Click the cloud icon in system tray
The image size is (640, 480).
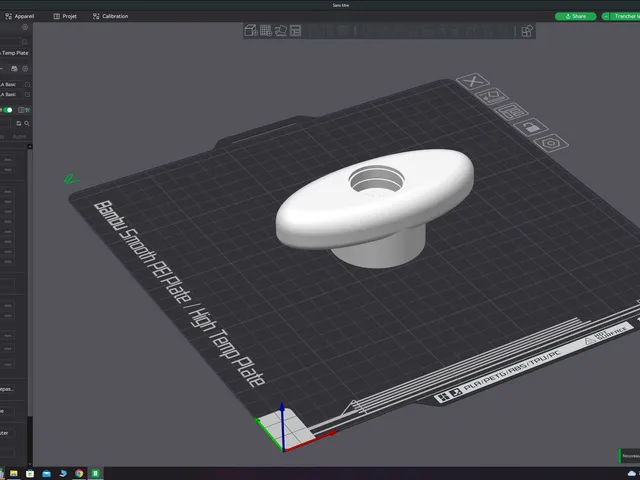(x=632, y=474)
